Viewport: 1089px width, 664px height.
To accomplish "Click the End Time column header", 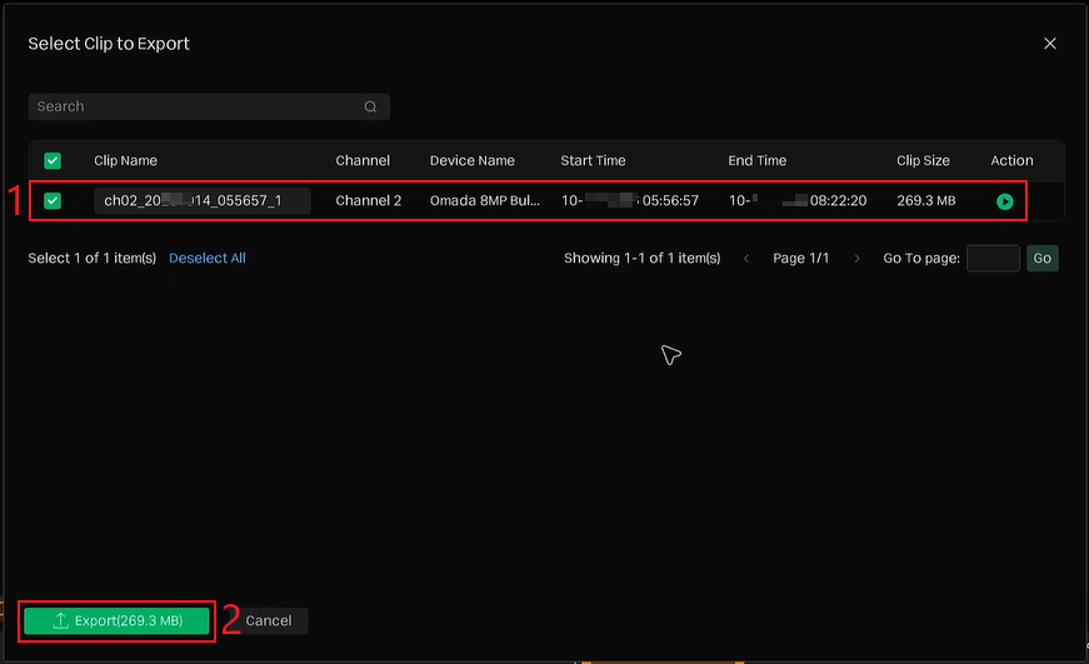I will click(x=757, y=161).
